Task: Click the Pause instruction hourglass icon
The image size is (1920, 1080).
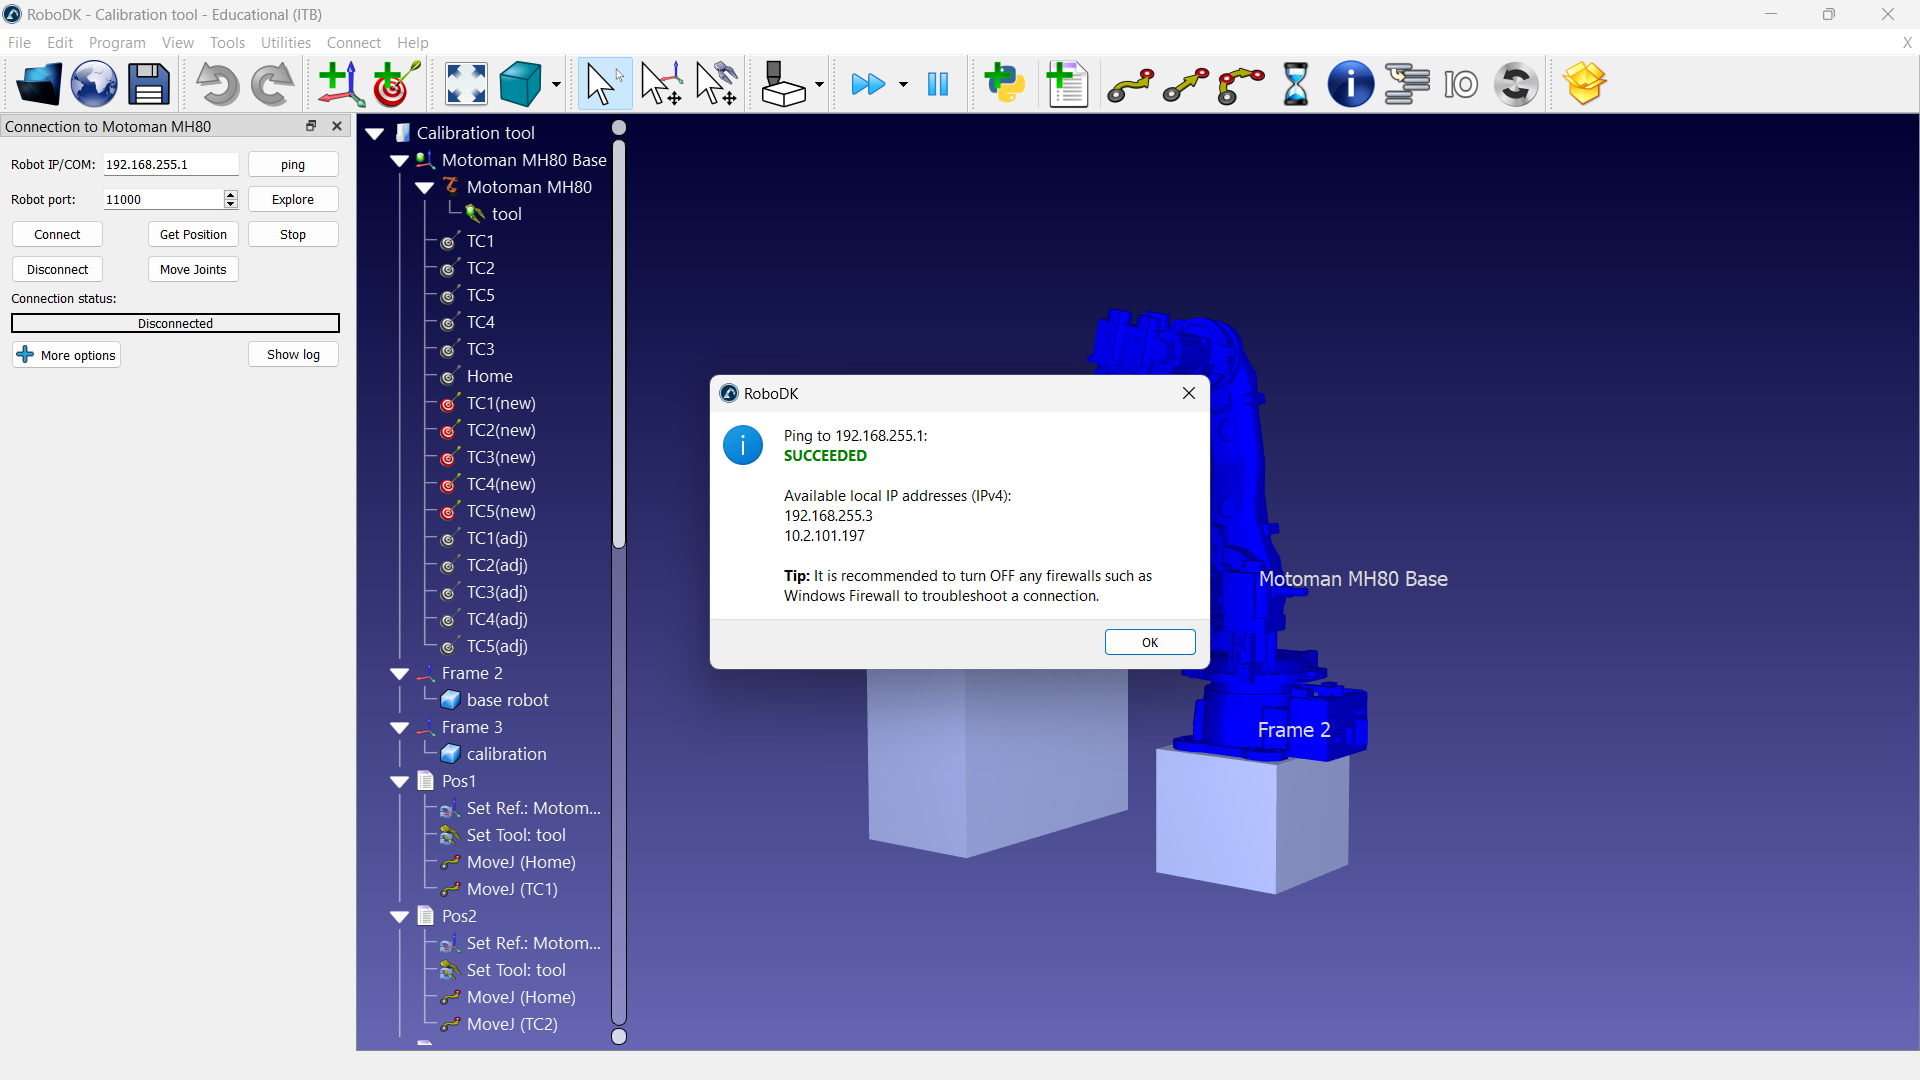Action: pos(1295,84)
